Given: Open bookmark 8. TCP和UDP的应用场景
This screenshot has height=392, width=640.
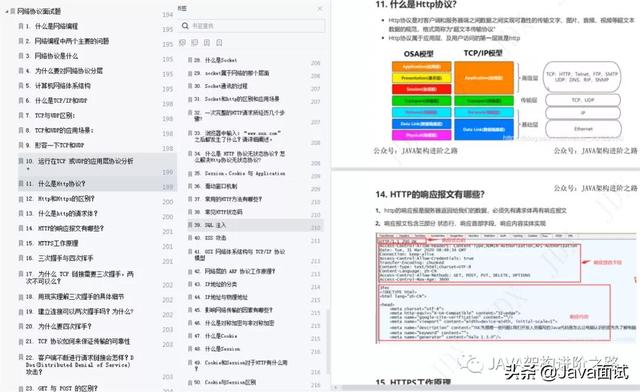Looking at the screenshot, I should click(59, 130).
